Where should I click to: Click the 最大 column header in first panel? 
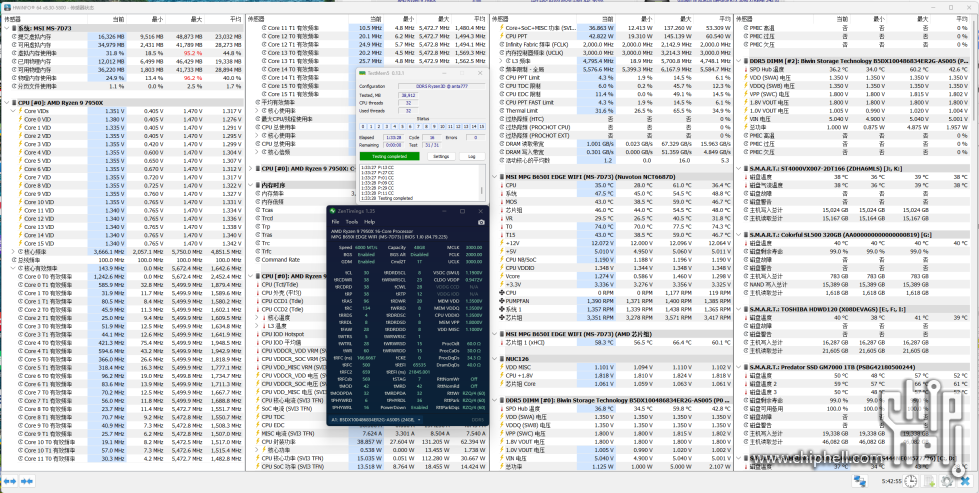click(x=184, y=19)
